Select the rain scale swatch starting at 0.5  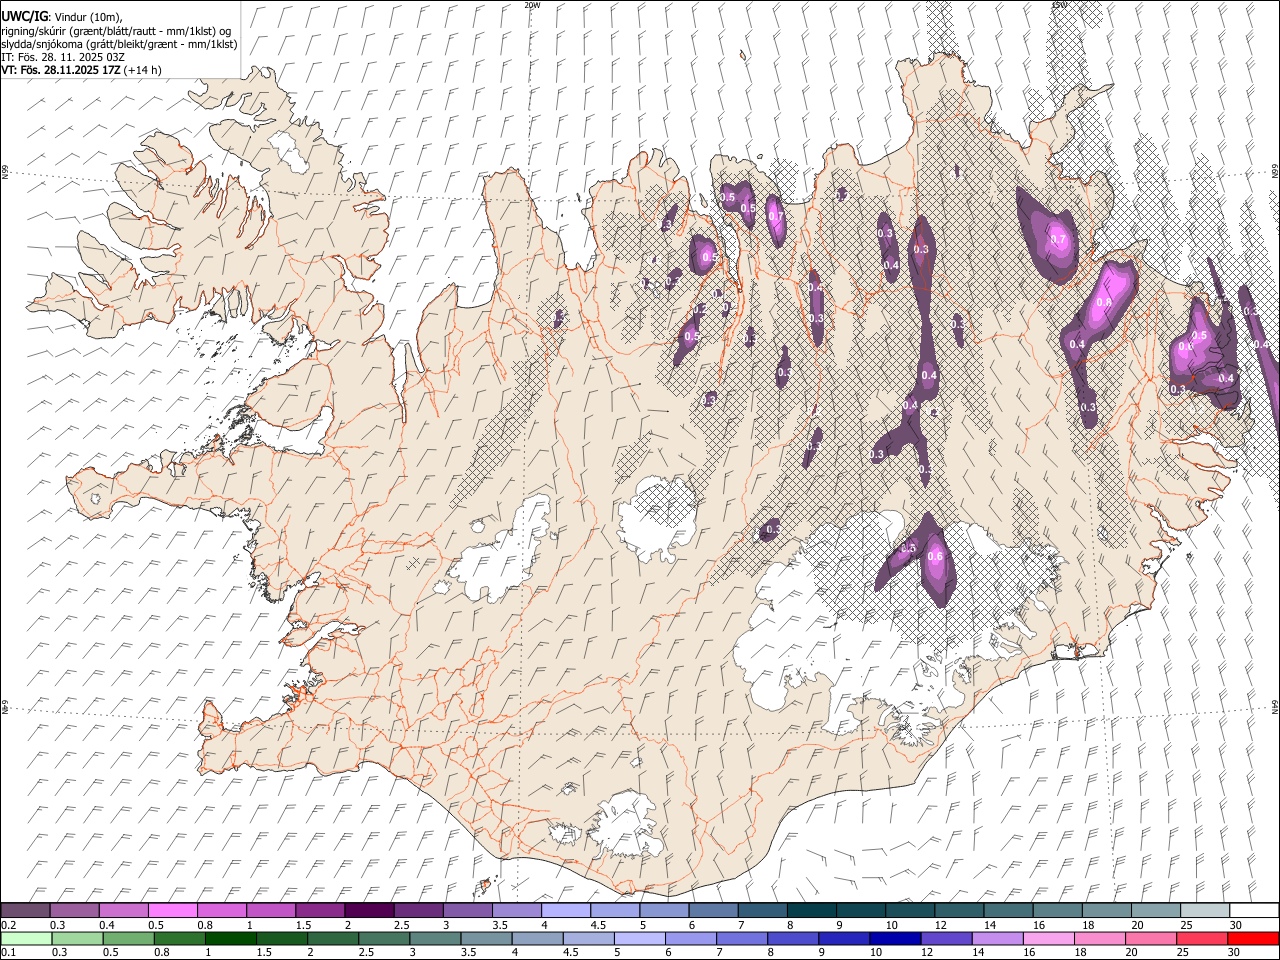point(128,938)
